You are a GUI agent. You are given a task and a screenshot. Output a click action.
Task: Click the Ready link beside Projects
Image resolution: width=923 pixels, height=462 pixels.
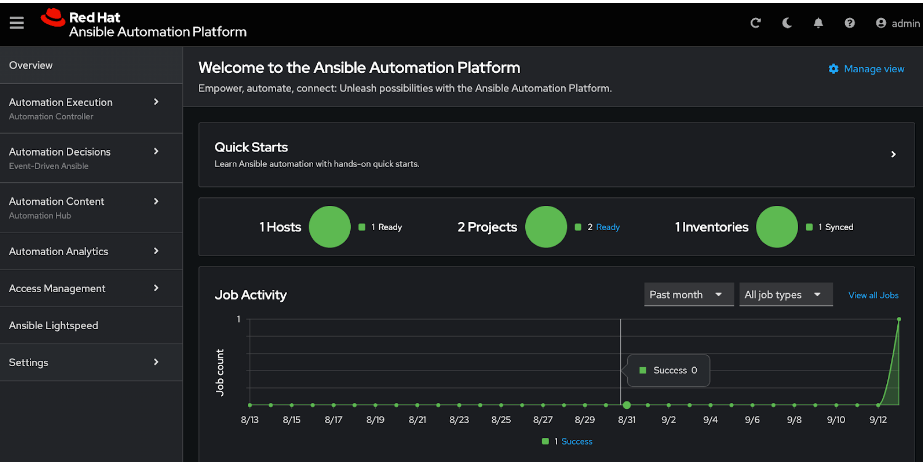click(607, 227)
